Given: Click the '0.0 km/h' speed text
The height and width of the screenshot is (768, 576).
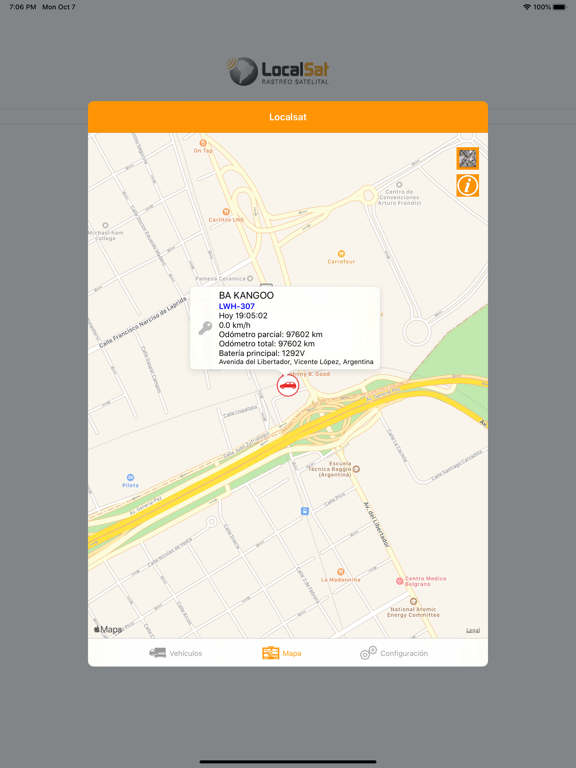Looking at the screenshot, I should click(x=235, y=325).
